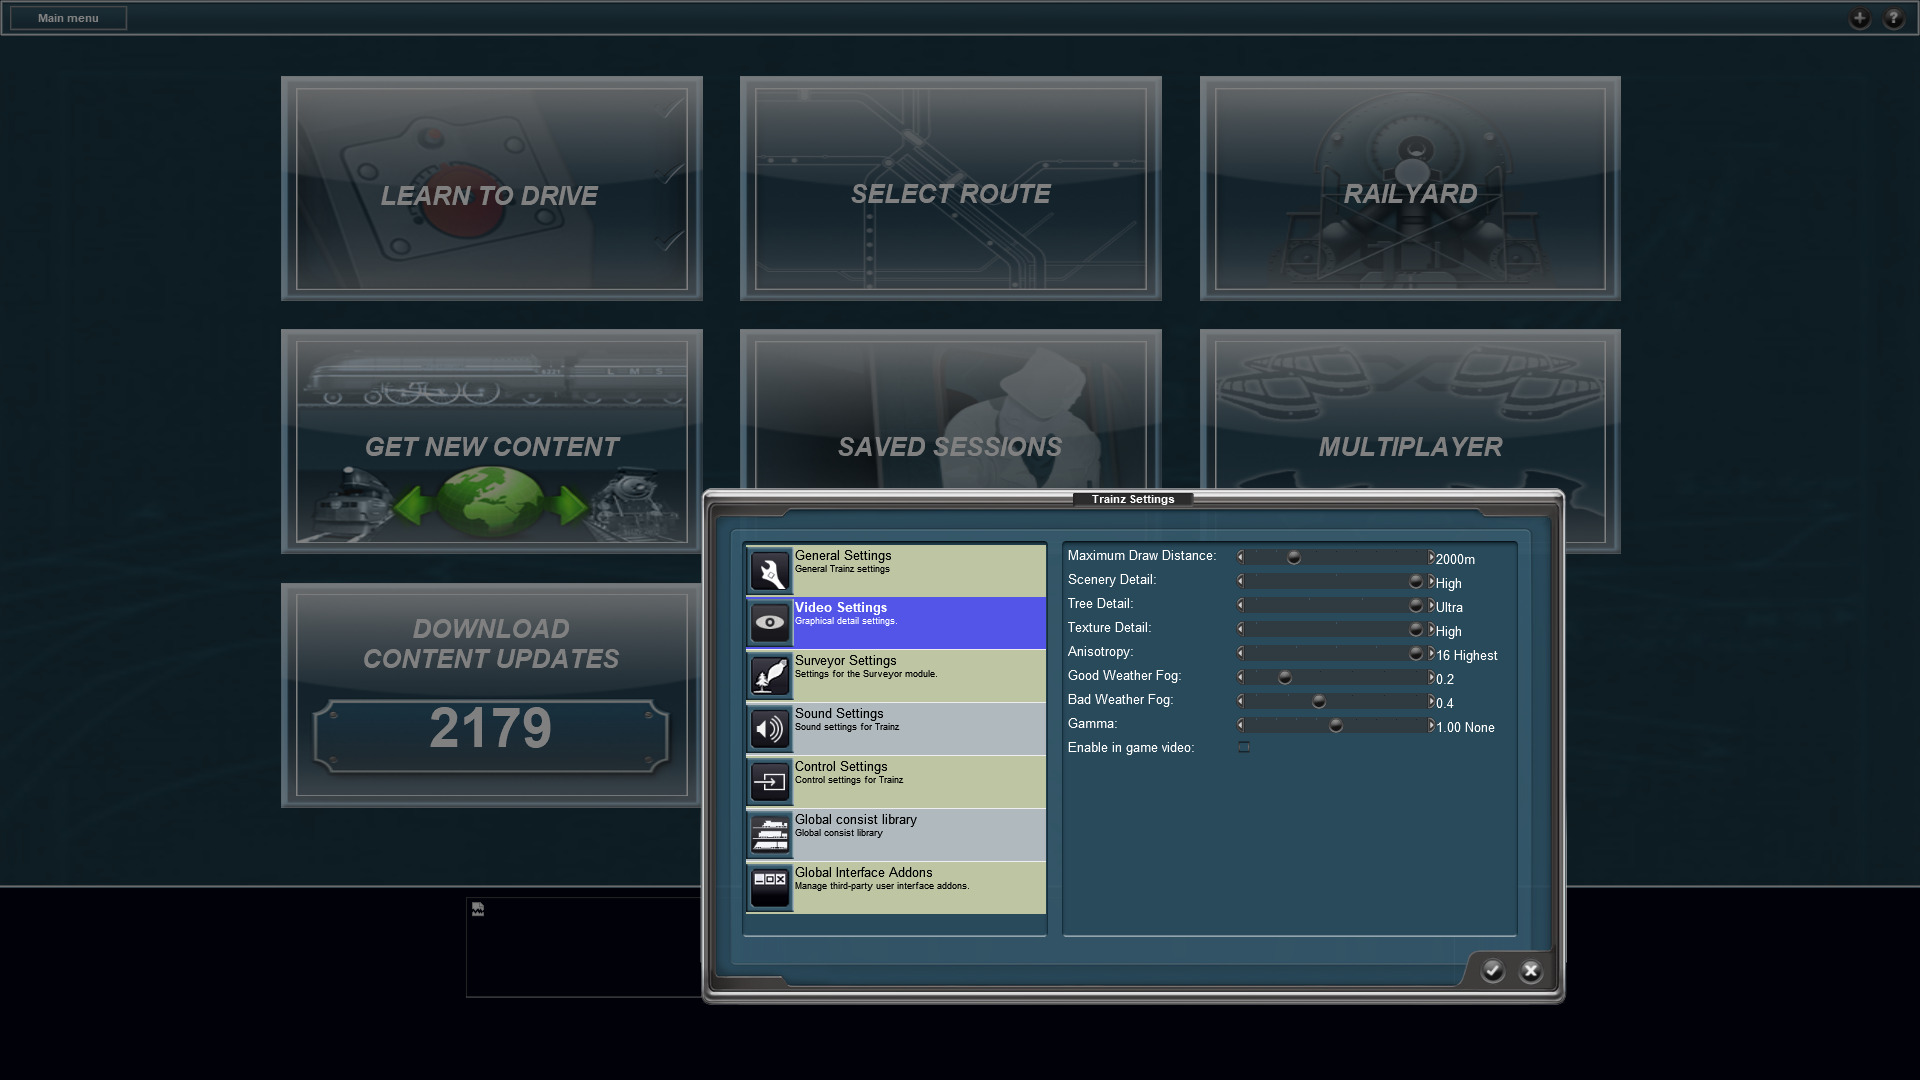The height and width of the screenshot is (1080, 1920).
Task: Select the Video Settings section
Action: click(896, 623)
